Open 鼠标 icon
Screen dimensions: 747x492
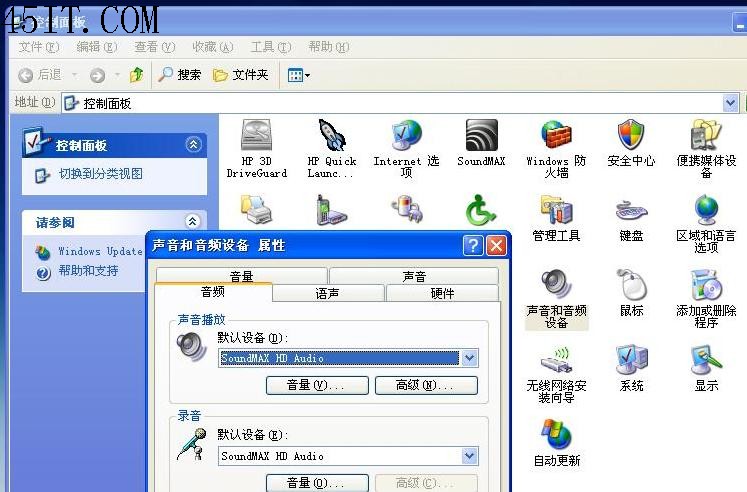pos(631,284)
